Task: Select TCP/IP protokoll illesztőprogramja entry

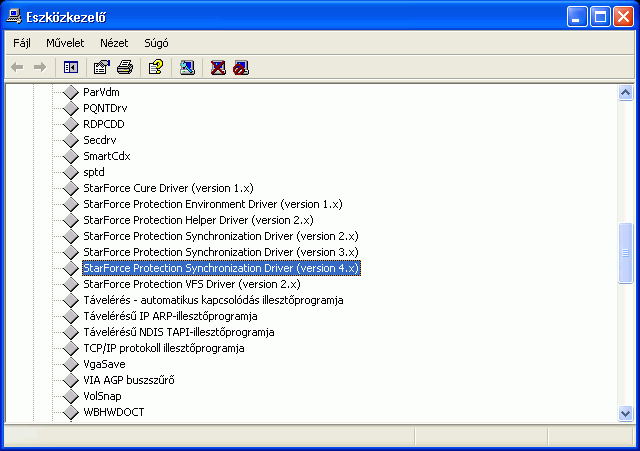Action: point(163,348)
